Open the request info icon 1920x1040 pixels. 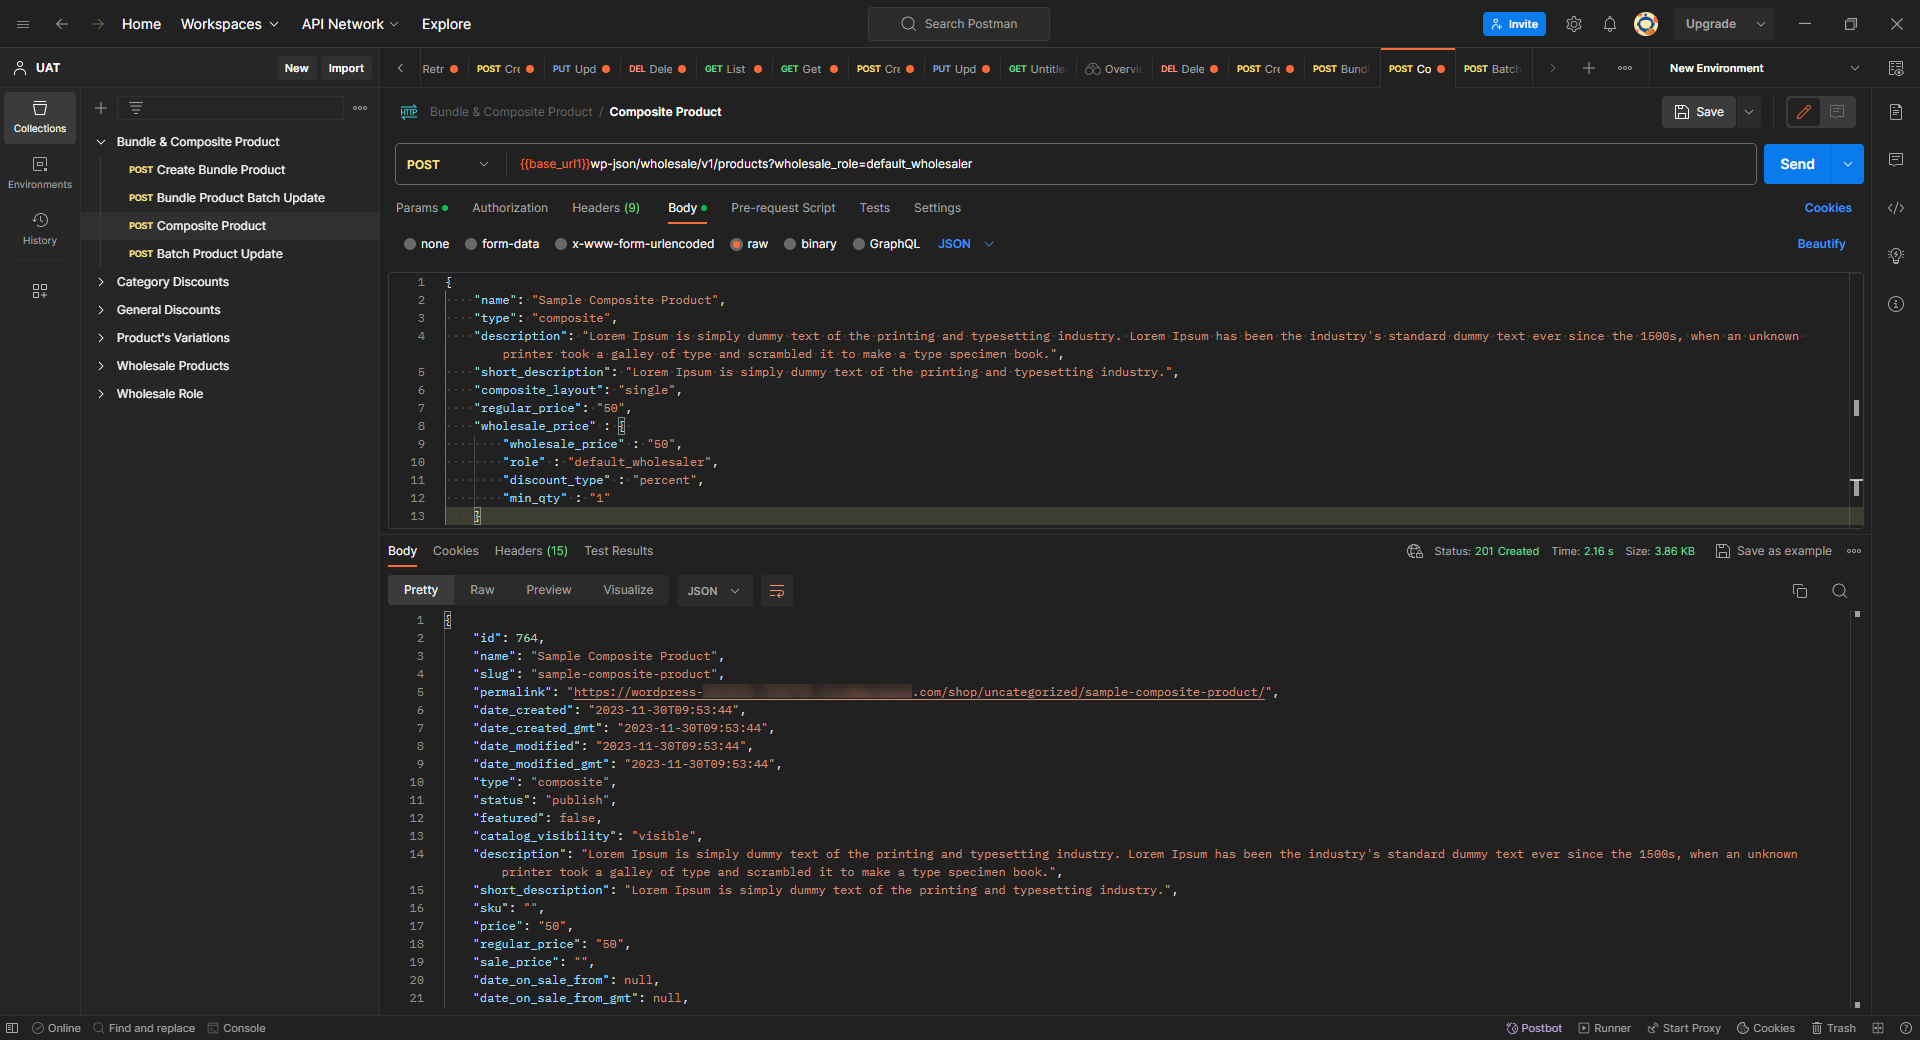[x=1896, y=304]
